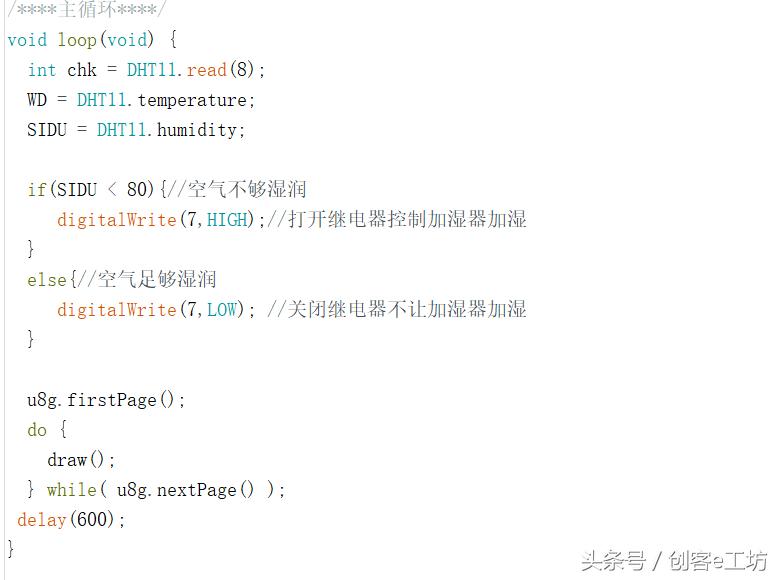This screenshot has width=781, height=580.
Task: Click the SIDU assignment at line start
Action: 46,130
